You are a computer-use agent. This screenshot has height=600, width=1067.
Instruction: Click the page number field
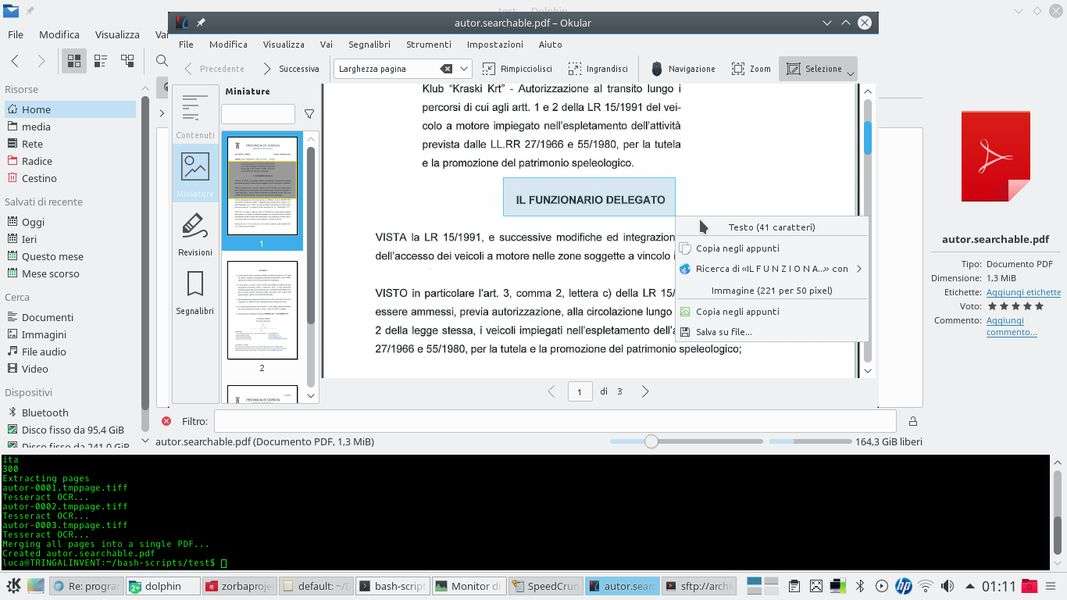click(x=580, y=391)
